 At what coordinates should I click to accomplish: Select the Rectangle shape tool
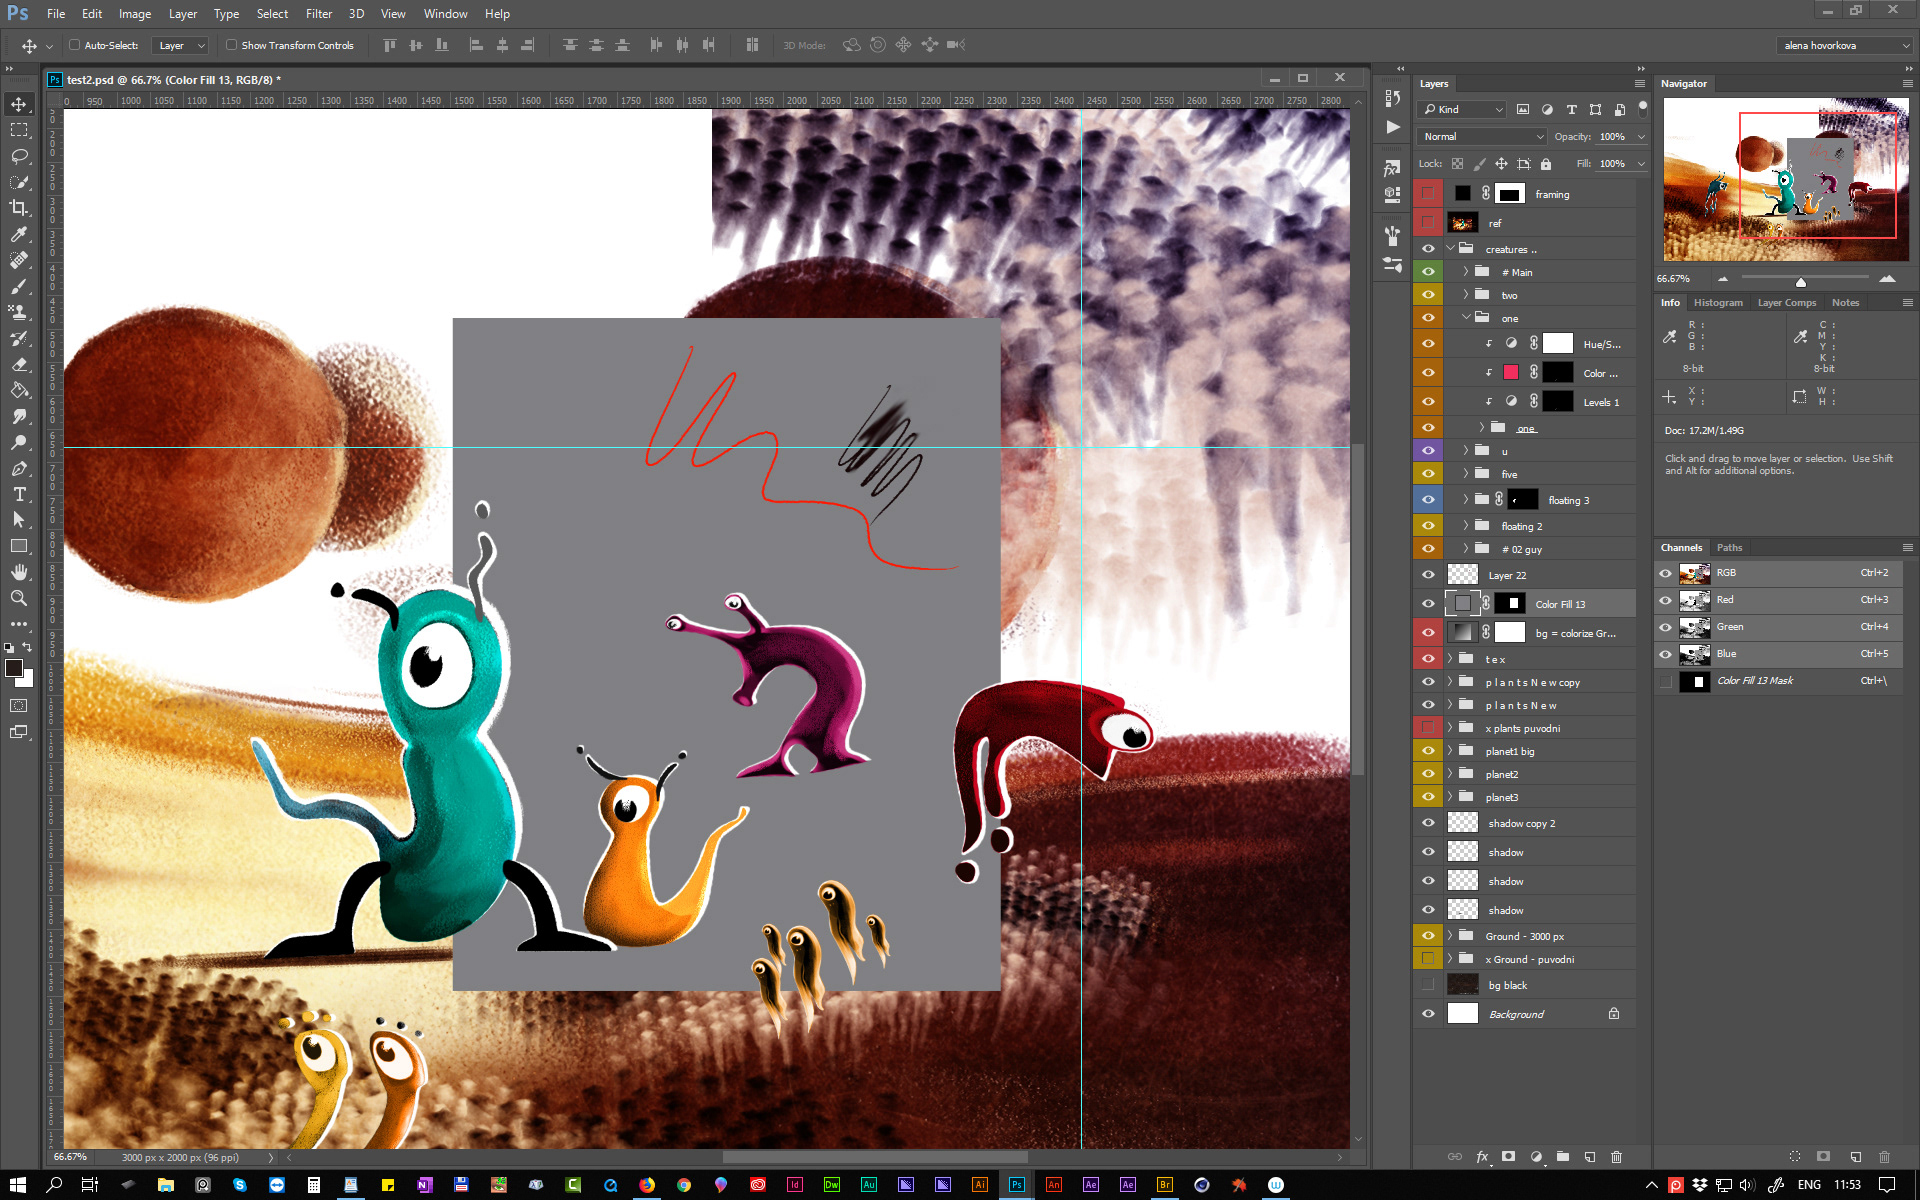19,546
